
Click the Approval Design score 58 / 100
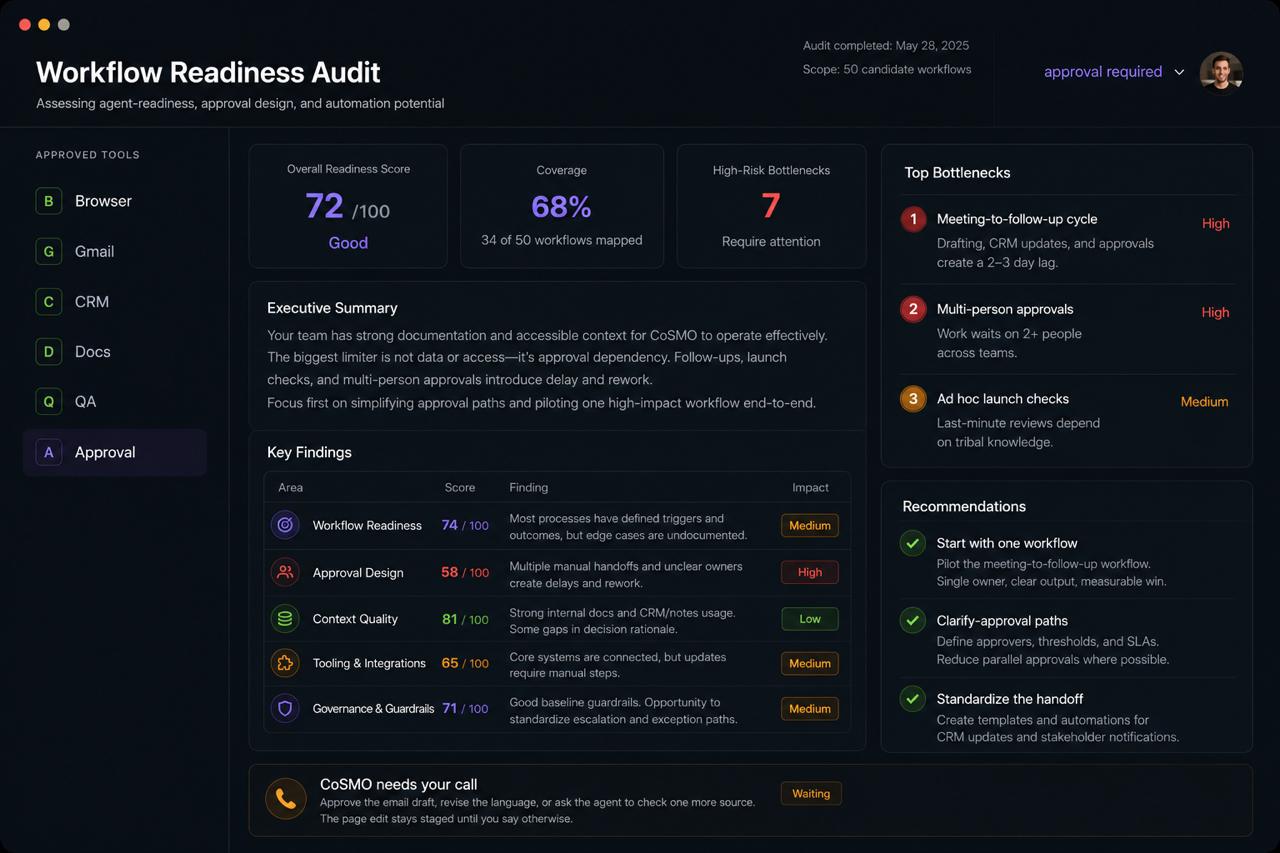coord(465,573)
